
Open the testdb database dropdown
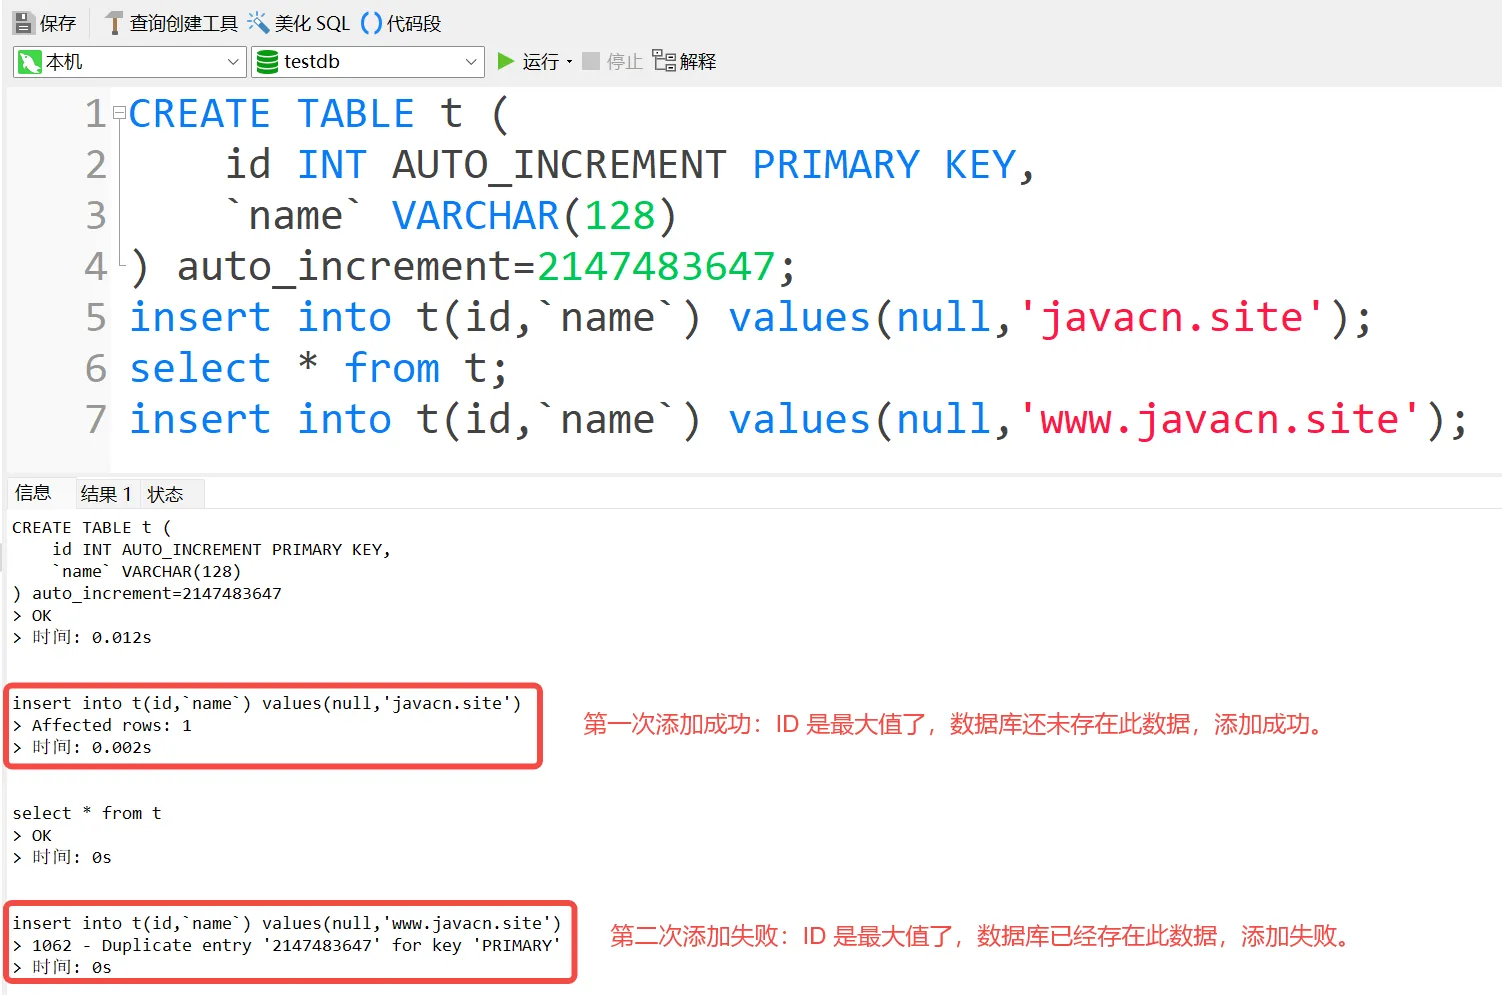click(x=368, y=62)
